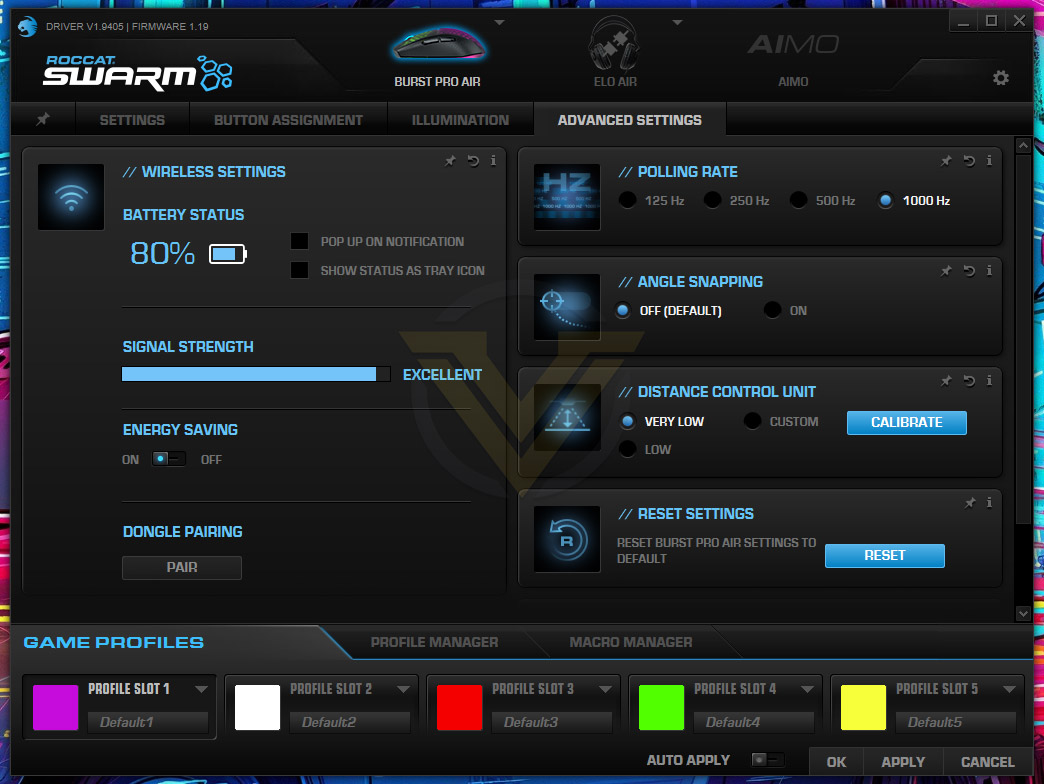The image size is (1044, 784).
Task: Pin the Wireless Settings panel
Action: [x=451, y=160]
